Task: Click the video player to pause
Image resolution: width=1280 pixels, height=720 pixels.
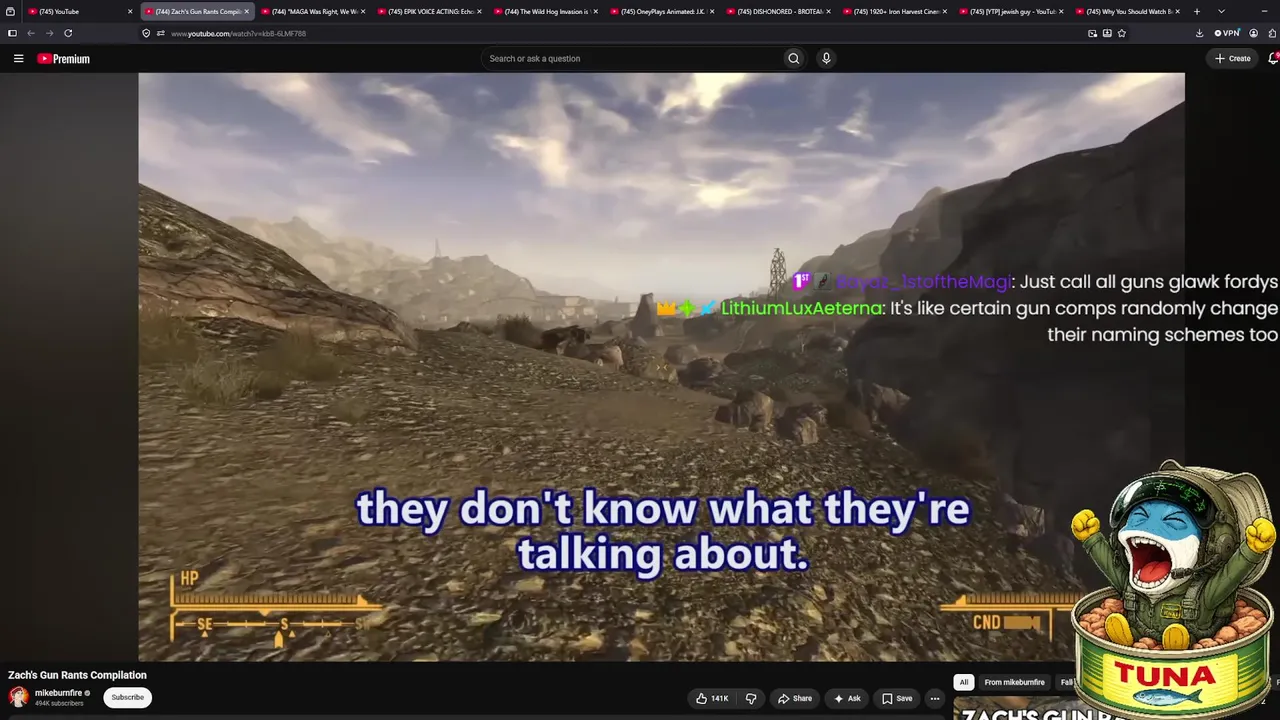Action: pos(661,366)
